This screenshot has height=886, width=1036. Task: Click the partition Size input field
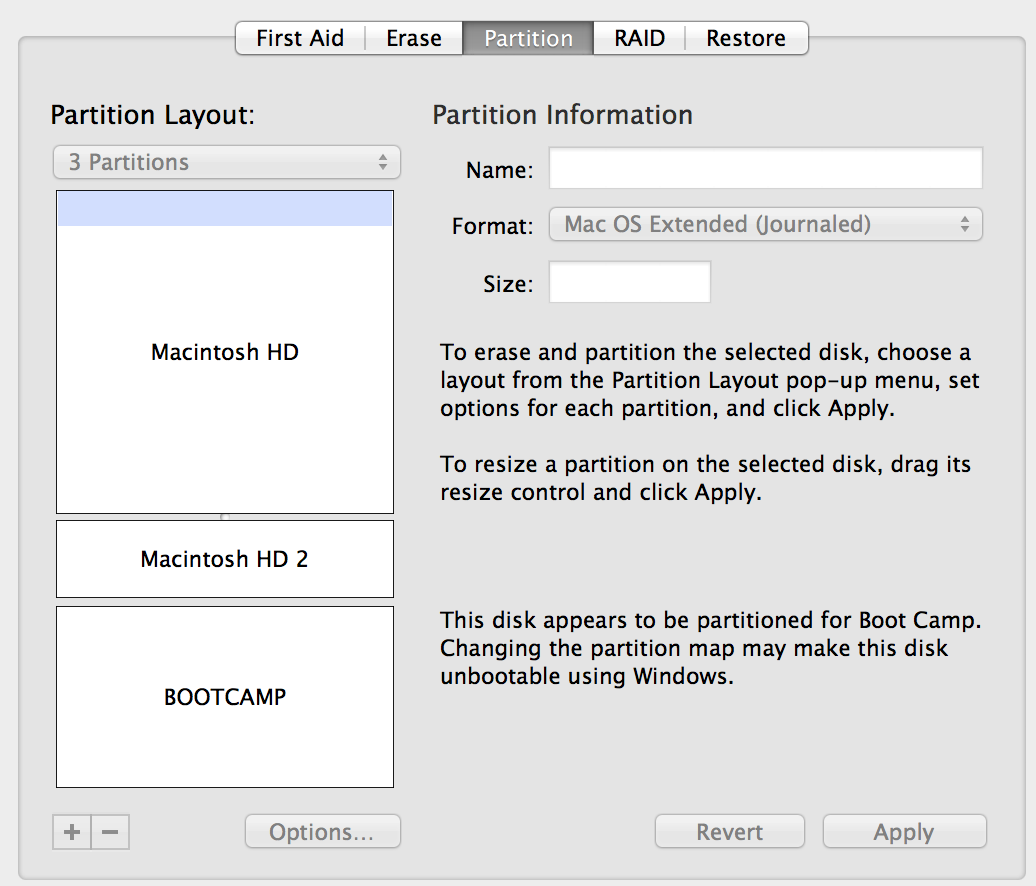point(630,282)
